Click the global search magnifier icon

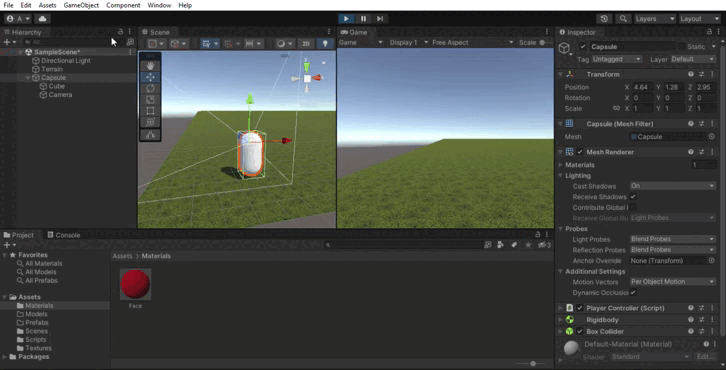pyautogui.click(x=624, y=19)
